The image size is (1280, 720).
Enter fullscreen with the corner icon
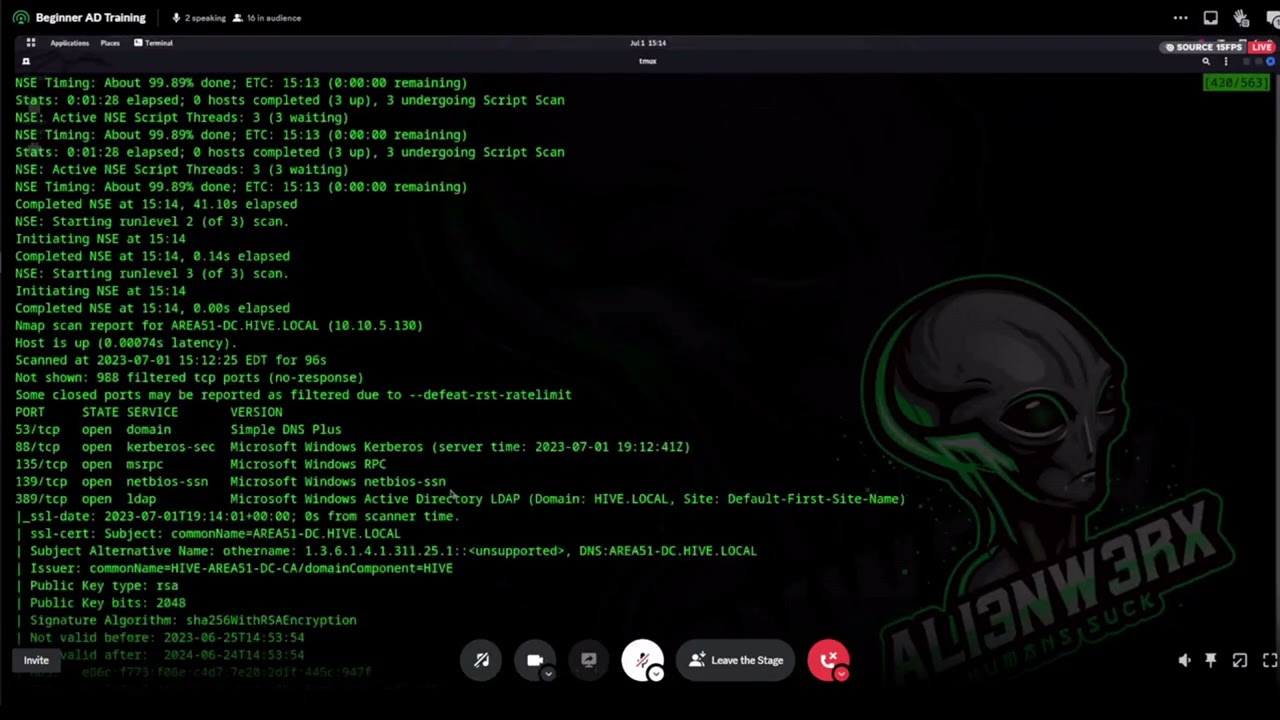[1269, 660]
